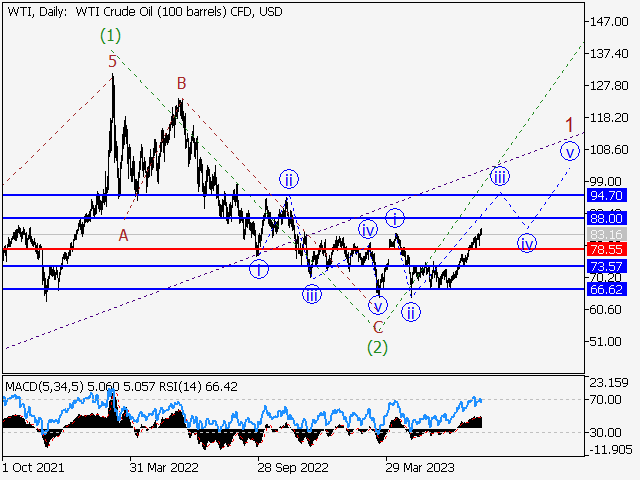Click forecast circled iii label above the 94.70 line
The image size is (640, 480).
click(500, 176)
